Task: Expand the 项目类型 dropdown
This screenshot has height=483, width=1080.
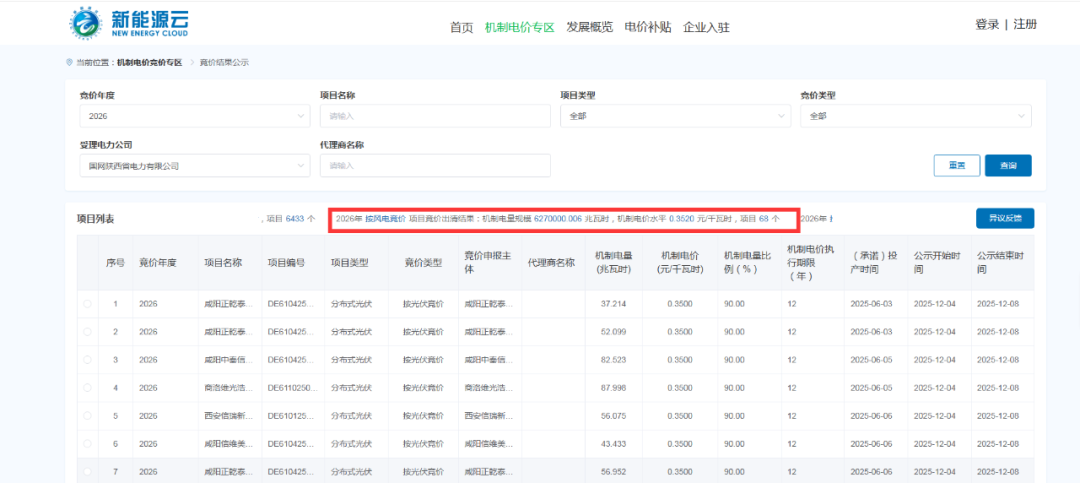Action: [675, 116]
